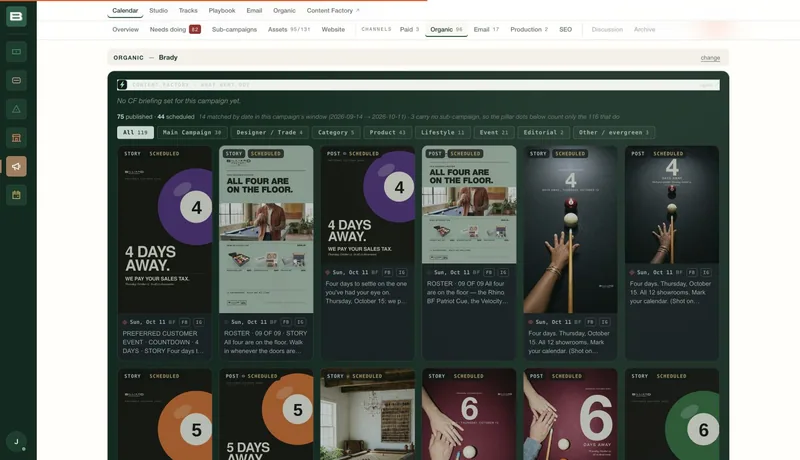Filter by Main Campaign 30
800x460 pixels.
point(192,133)
